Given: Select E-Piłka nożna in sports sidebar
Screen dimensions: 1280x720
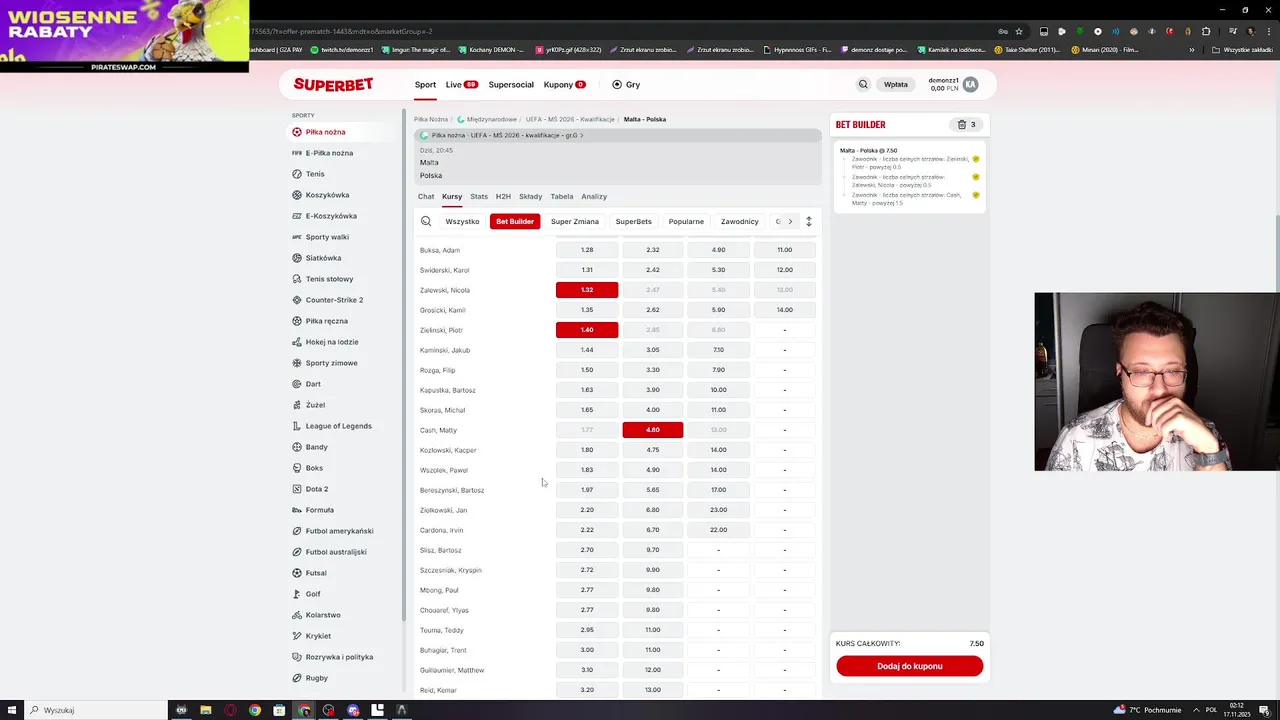Looking at the screenshot, I should click(322, 153).
